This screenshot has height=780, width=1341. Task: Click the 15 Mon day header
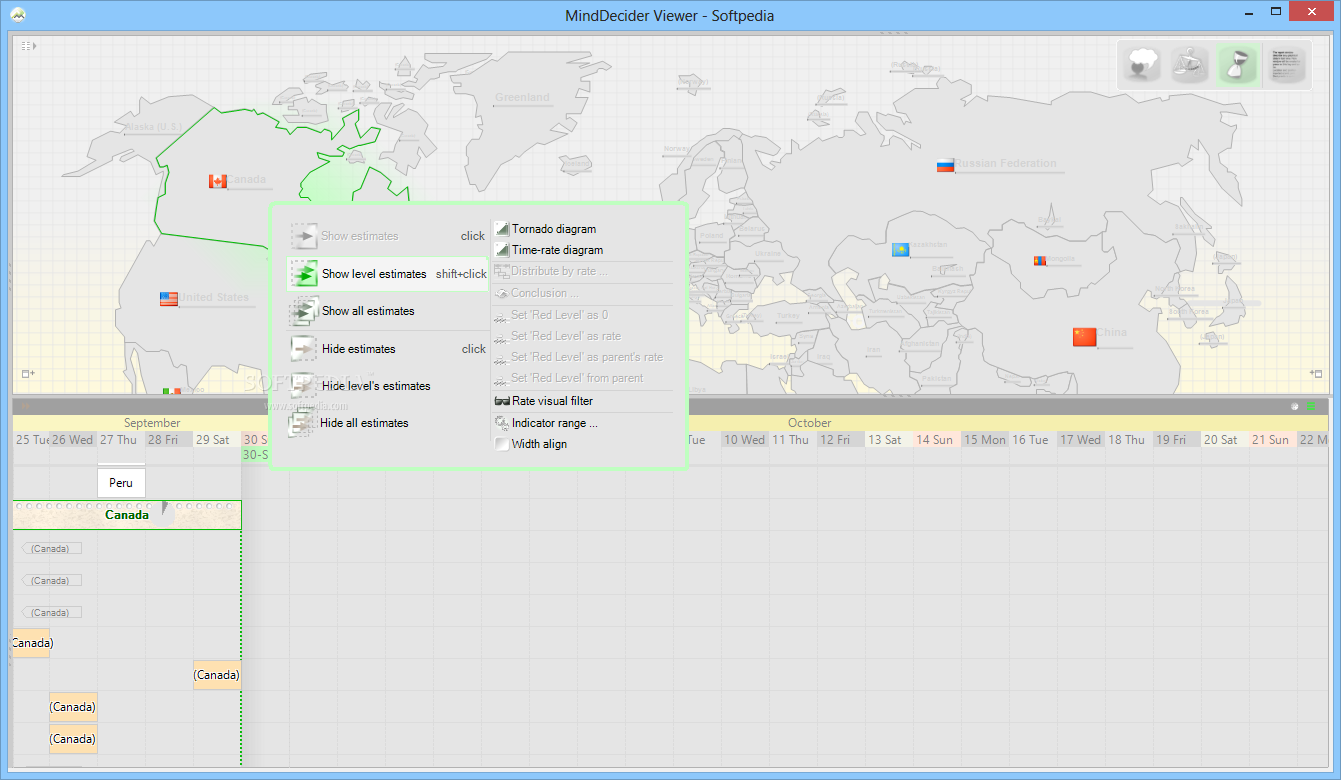985,440
